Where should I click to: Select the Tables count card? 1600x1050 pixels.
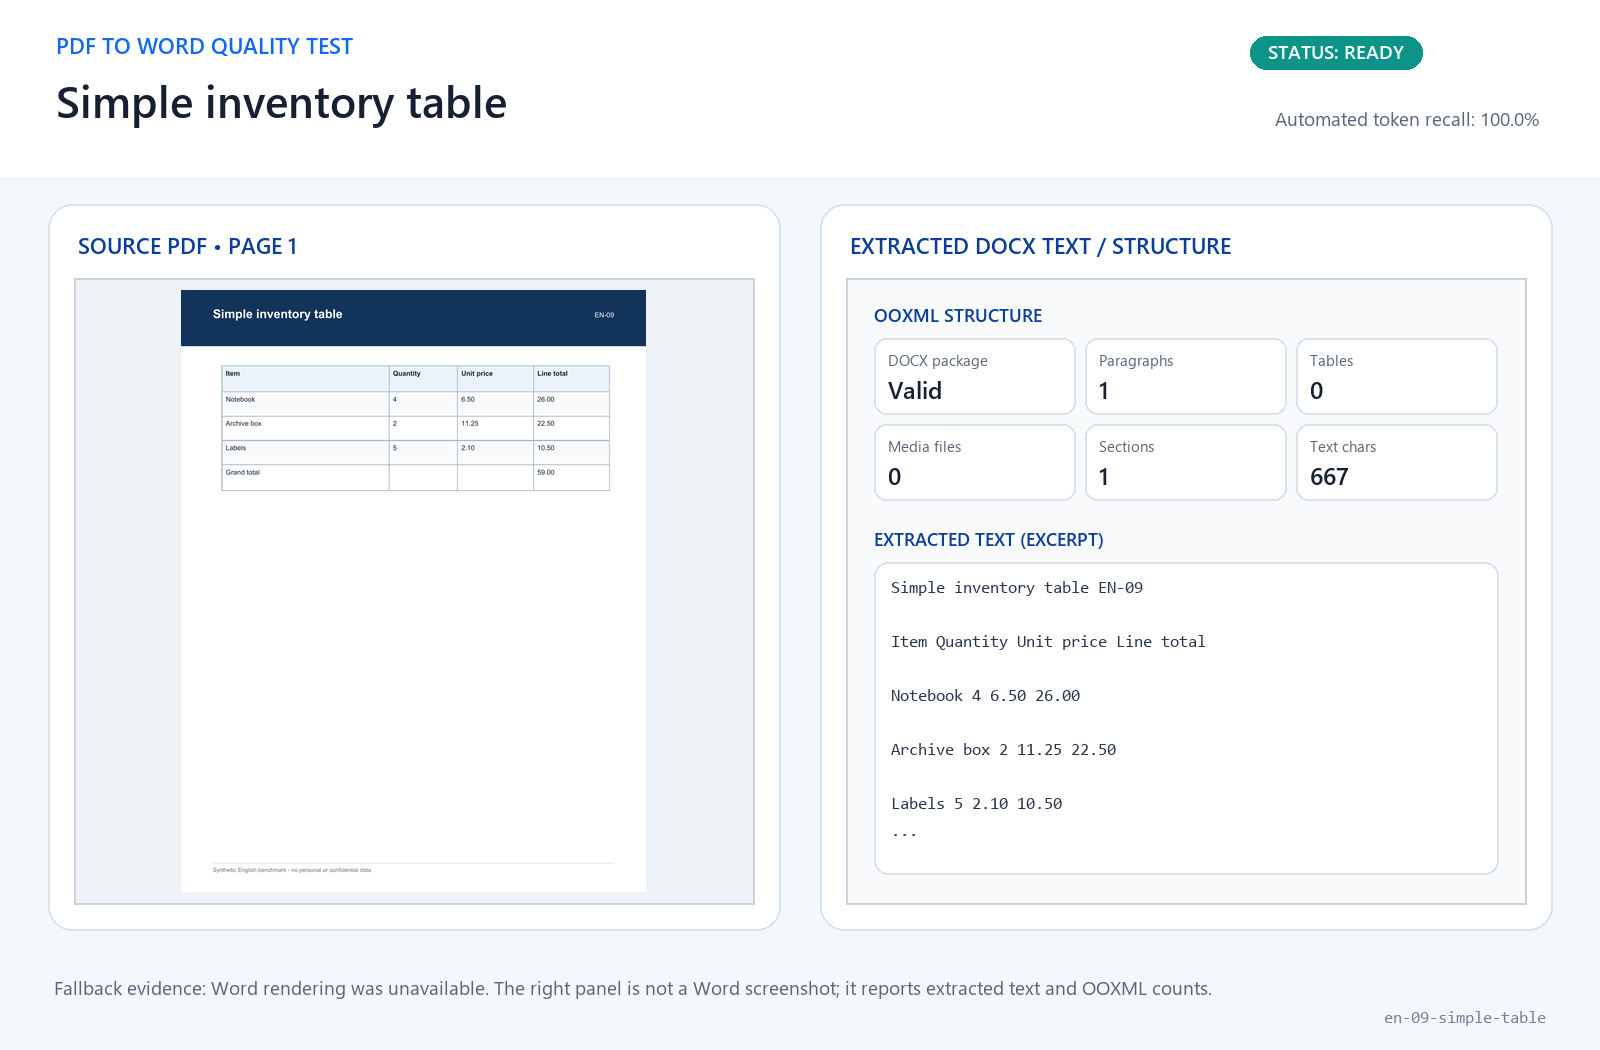tap(1397, 376)
